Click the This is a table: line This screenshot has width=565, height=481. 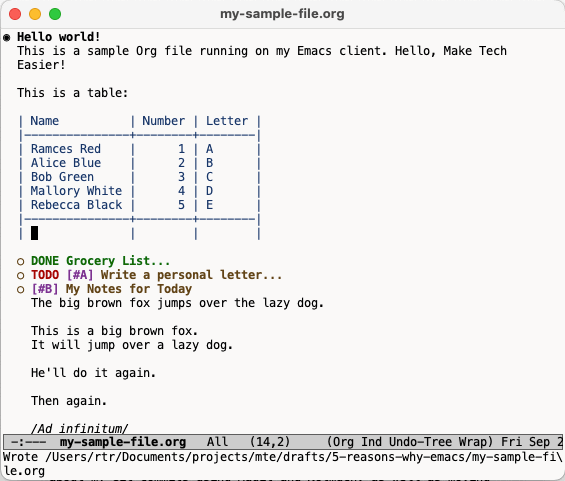click(x=72, y=93)
